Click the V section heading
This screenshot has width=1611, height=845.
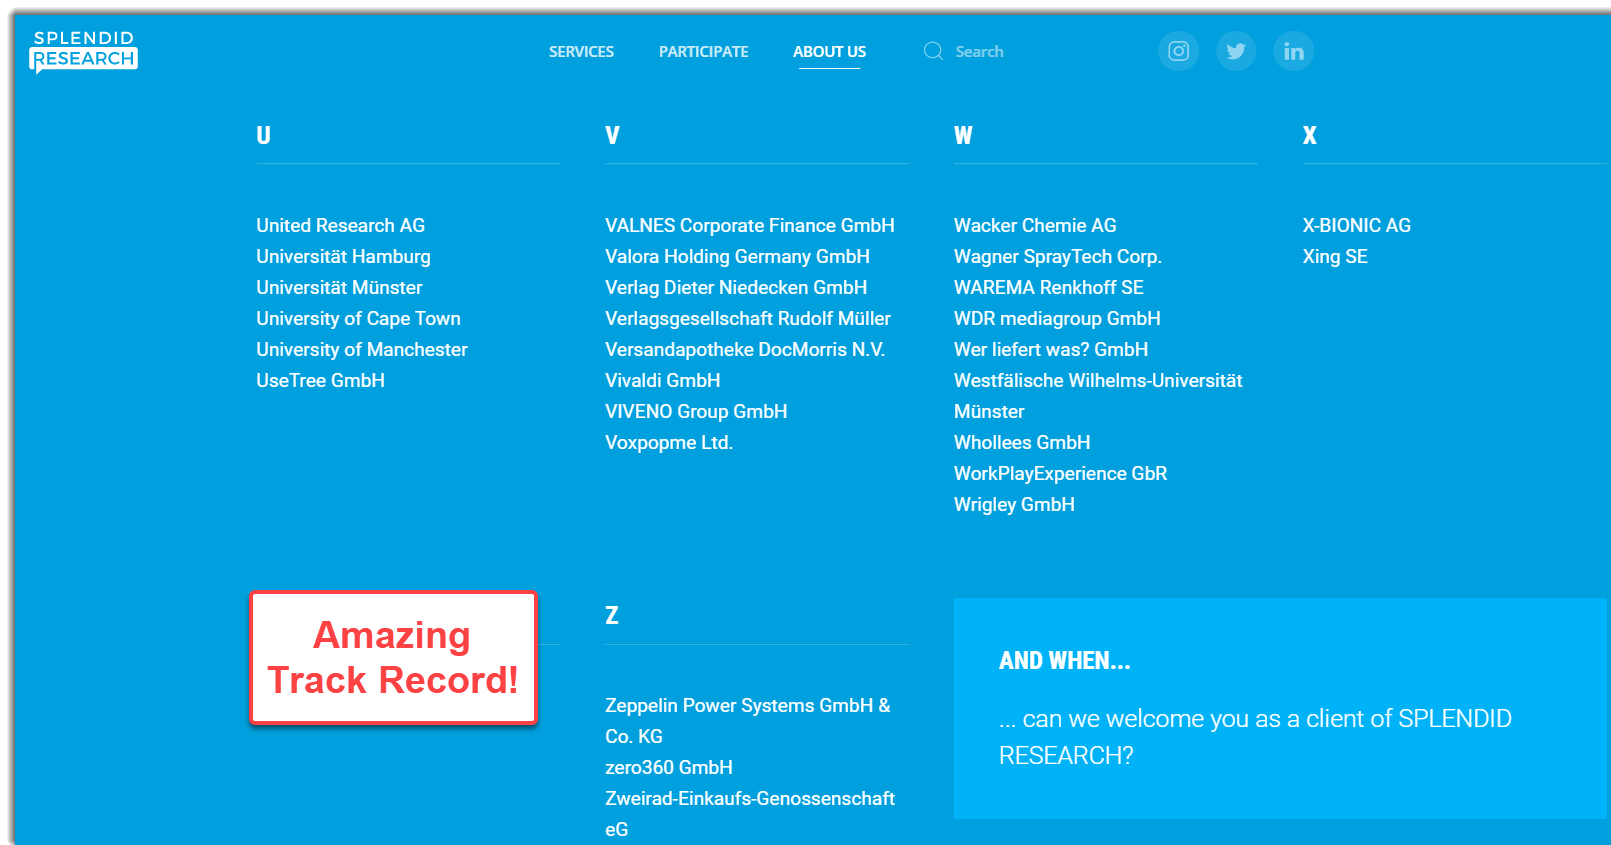pos(612,136)
